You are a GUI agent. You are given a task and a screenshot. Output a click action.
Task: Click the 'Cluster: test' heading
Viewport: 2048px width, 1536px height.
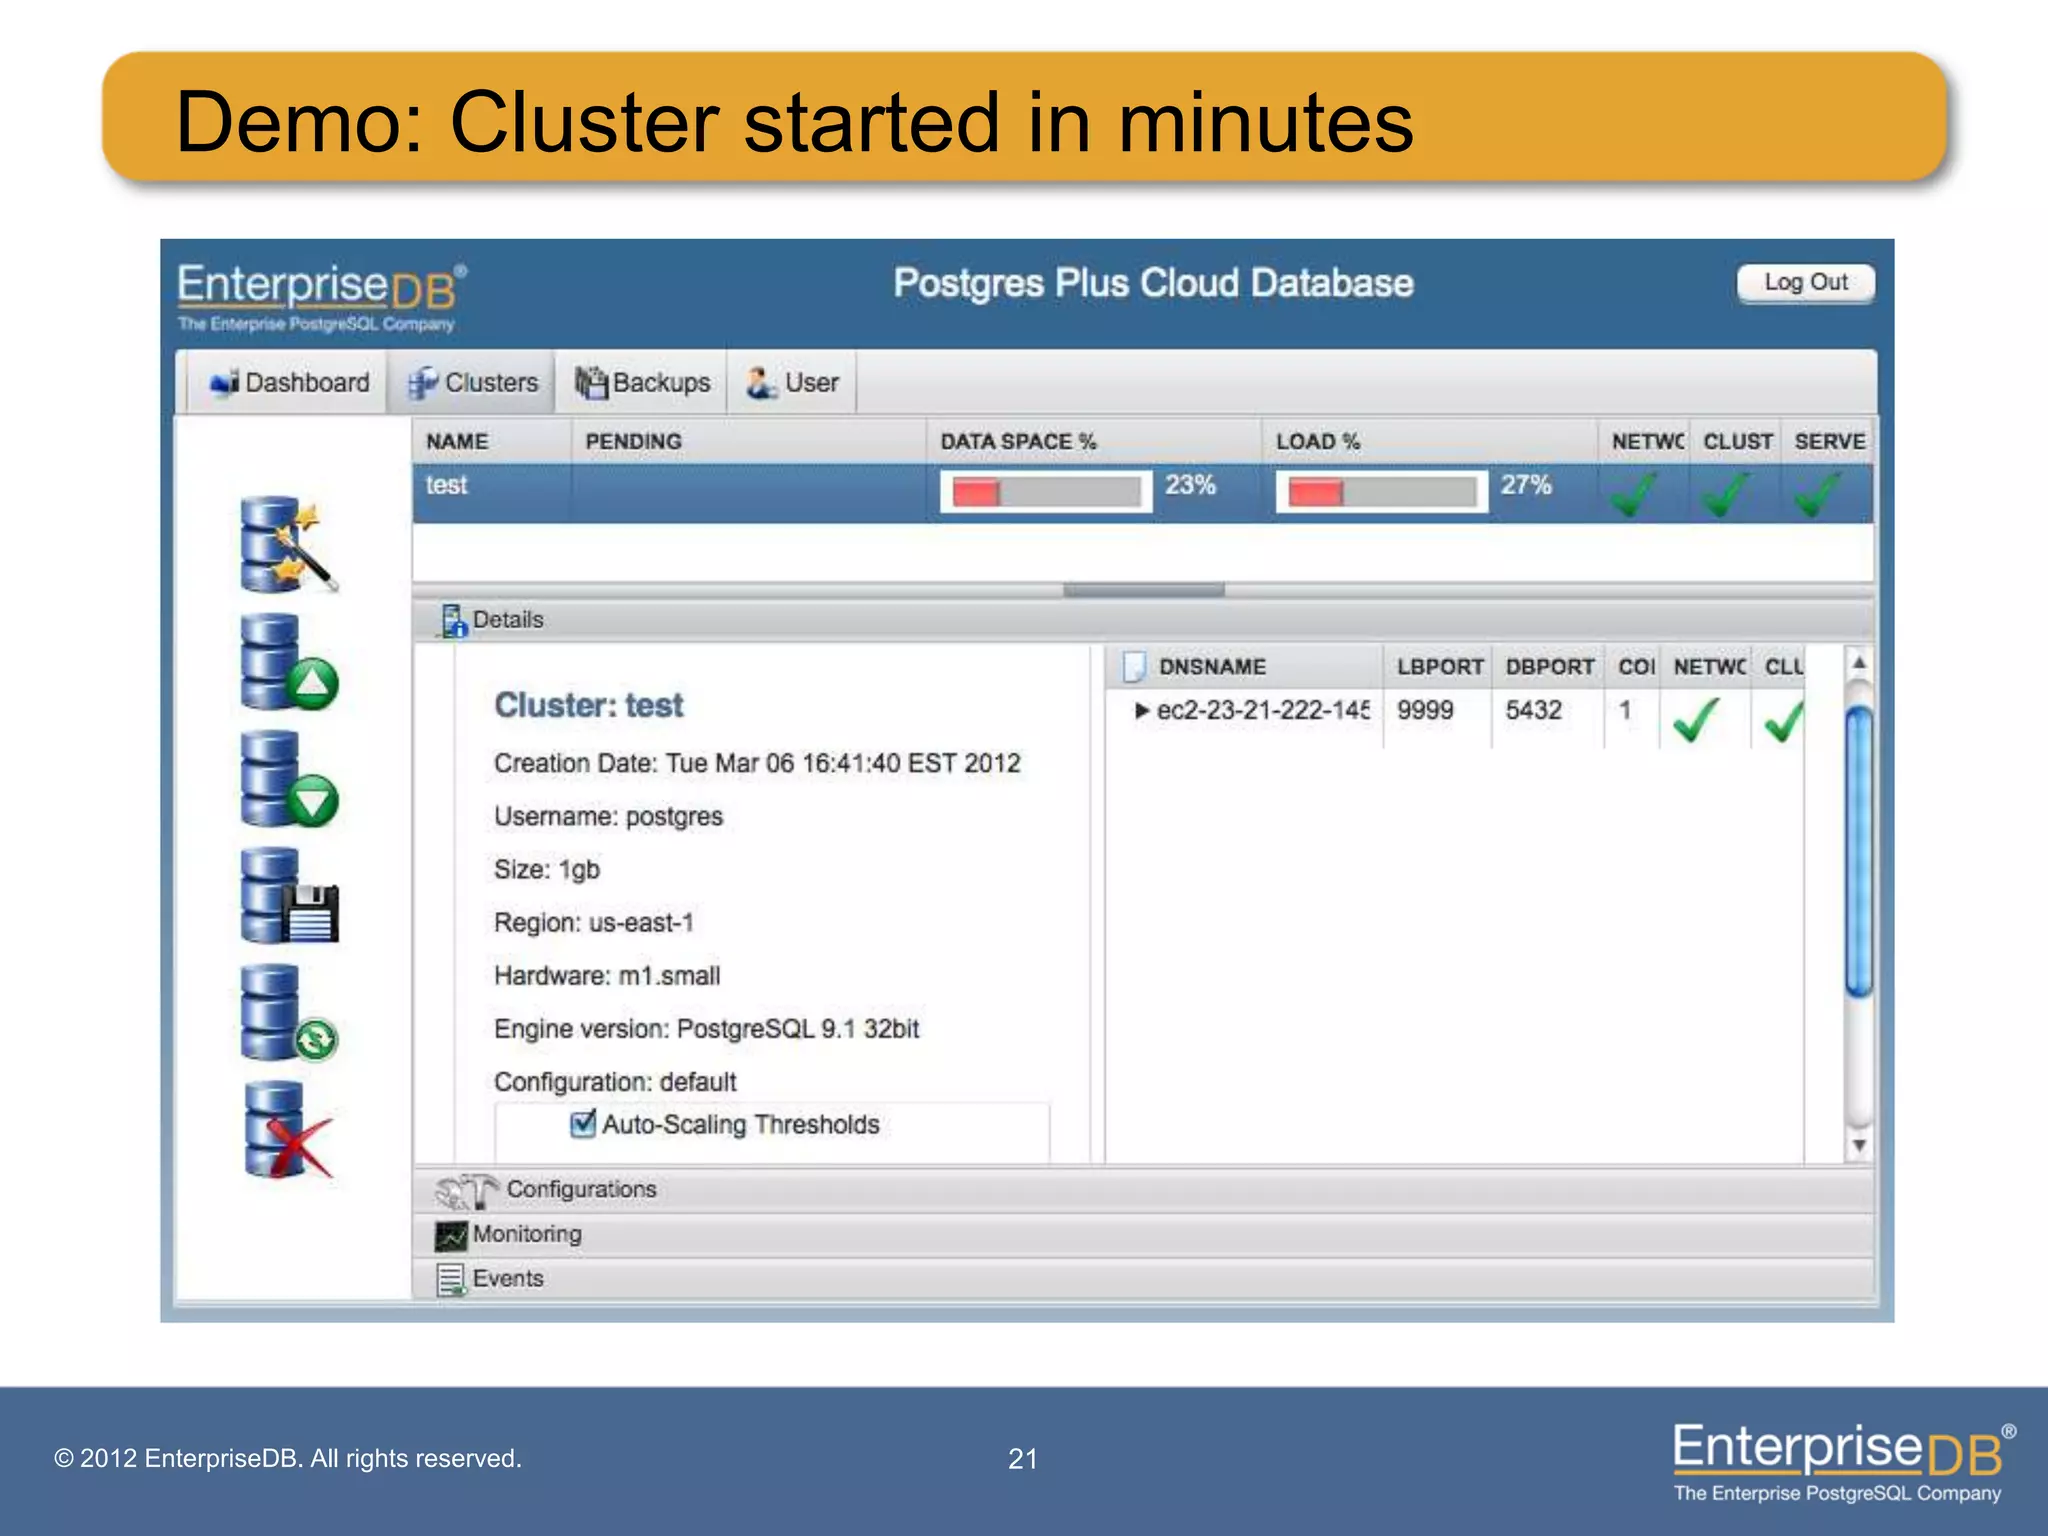589,705
